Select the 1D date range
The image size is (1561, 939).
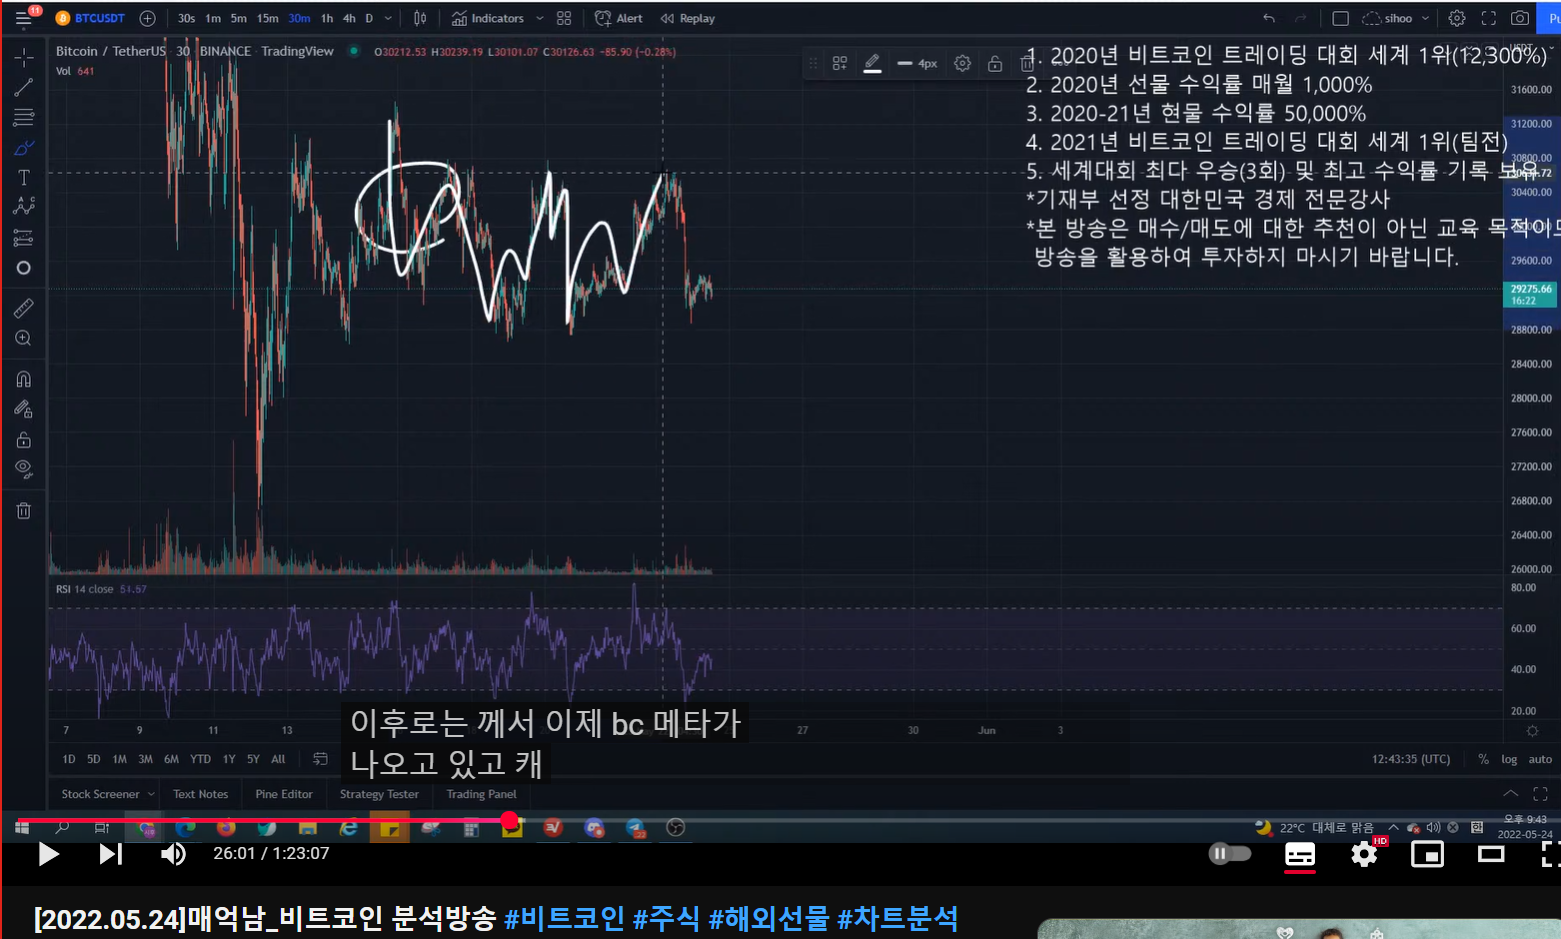pyautogui.click(x=69, y=759)
